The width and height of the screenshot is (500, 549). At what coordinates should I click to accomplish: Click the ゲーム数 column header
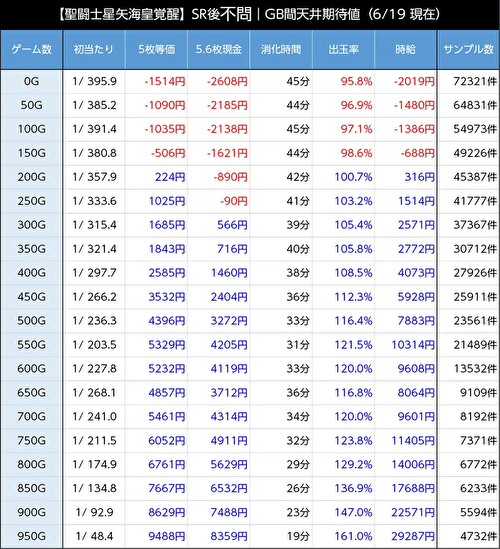[x=32, y=49]
